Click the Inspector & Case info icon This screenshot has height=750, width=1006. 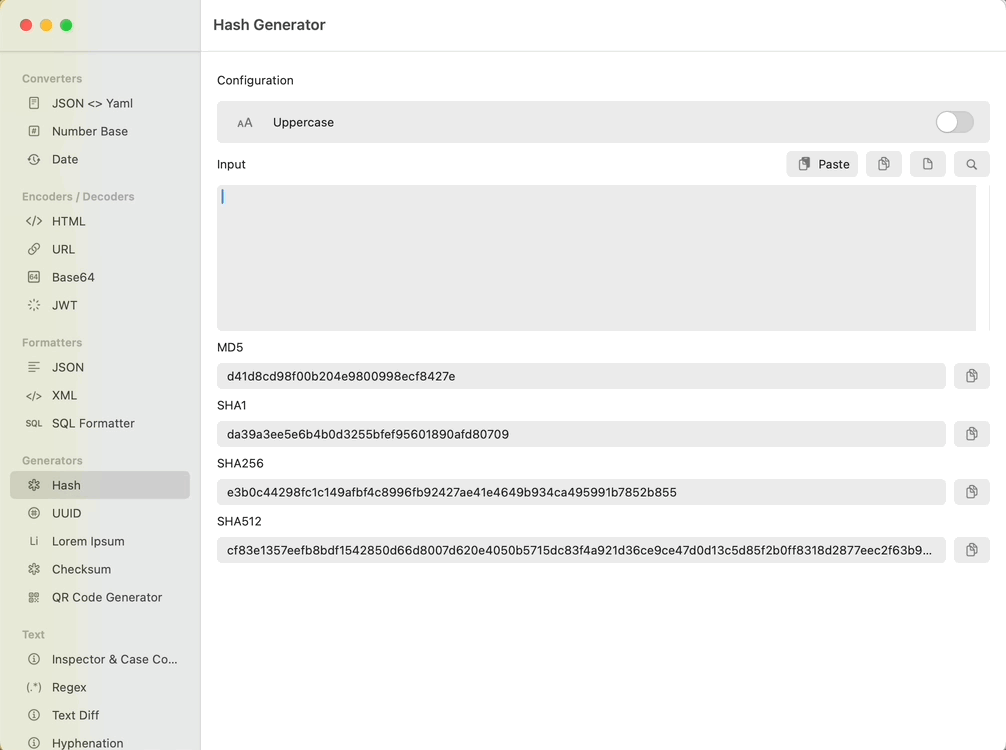tap(34, 659)
